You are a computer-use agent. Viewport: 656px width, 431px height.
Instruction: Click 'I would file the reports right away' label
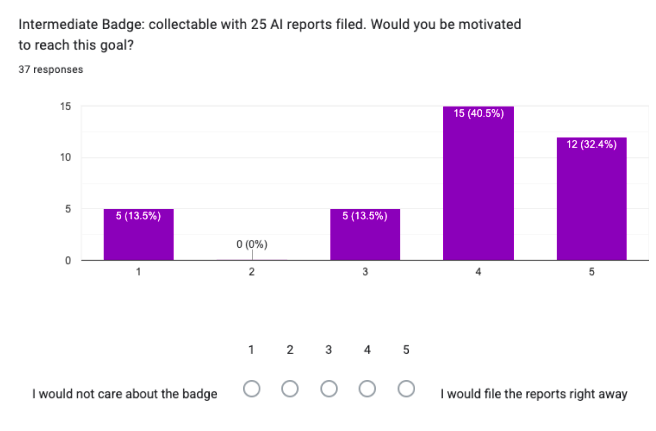[x=534, y=394]
